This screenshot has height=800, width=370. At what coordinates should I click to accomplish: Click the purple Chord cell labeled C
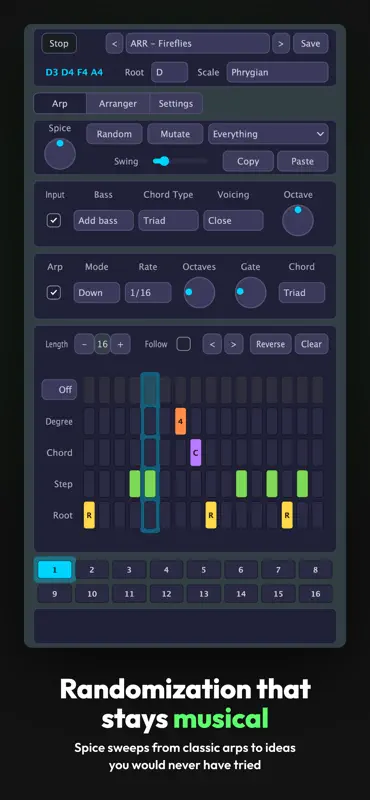195,453
